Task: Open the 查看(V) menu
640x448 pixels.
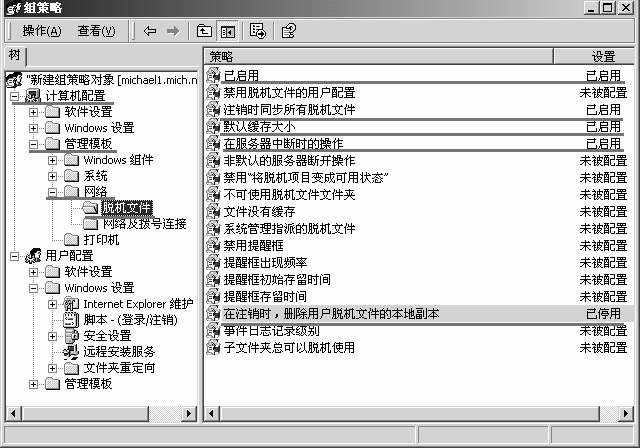Action: (x=96, y=31)
